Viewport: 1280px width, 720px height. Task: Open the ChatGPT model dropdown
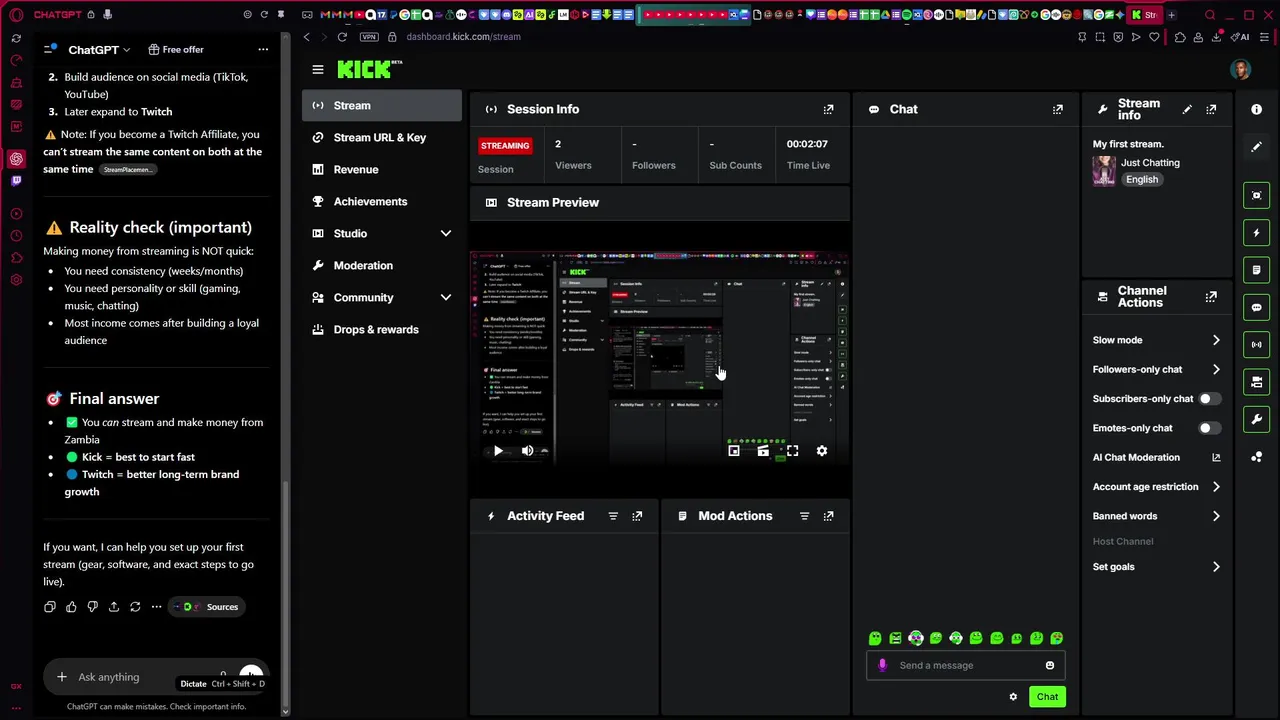pyautogui.click(x=99, y=50)
